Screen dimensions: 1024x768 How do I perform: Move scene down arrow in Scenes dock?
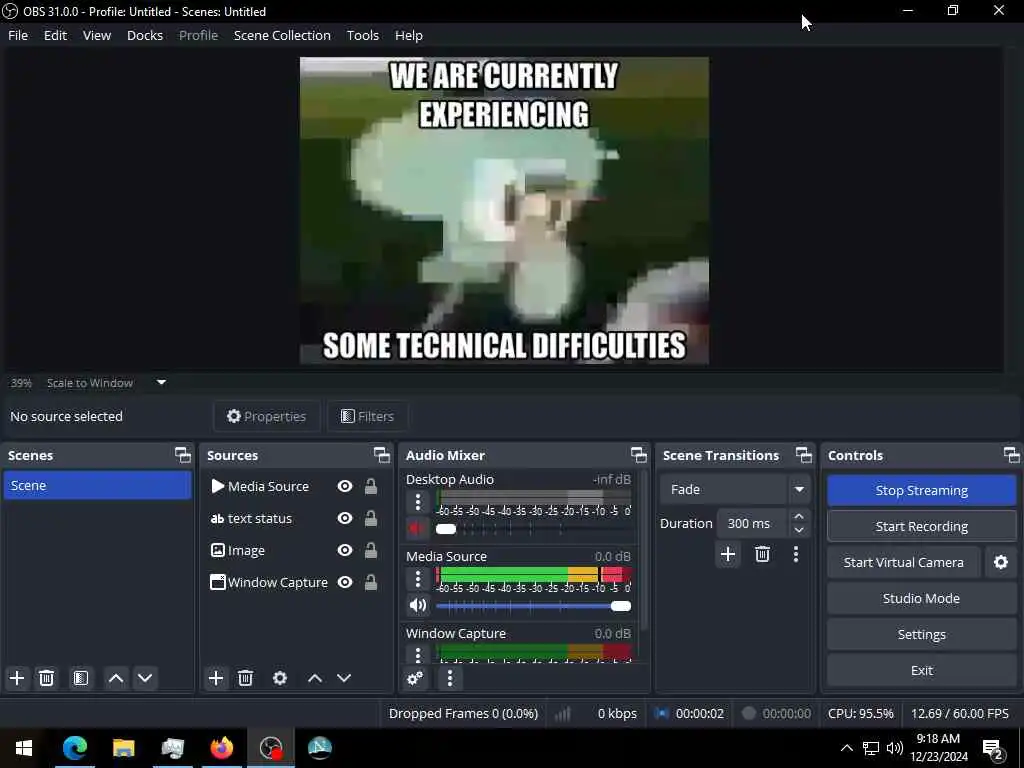(x=145, y=678)
